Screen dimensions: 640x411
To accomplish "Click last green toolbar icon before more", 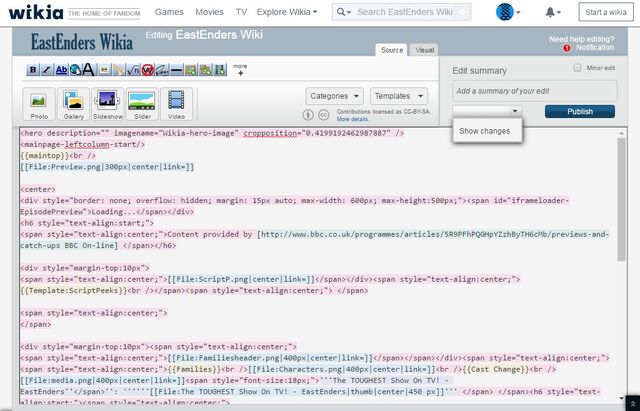I will (220, 70).
